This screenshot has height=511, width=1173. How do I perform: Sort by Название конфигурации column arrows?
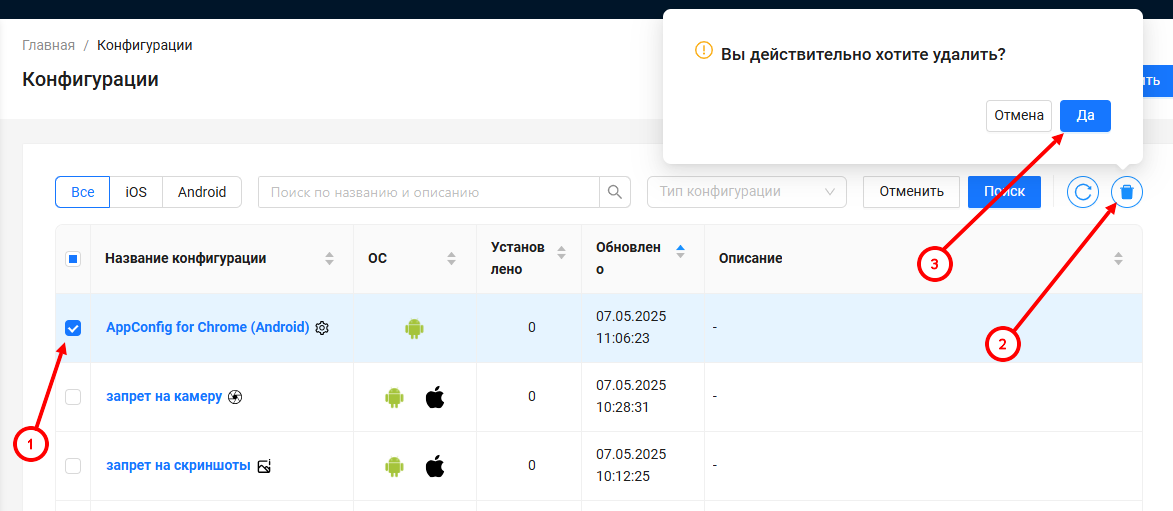[x=329, y=259]
